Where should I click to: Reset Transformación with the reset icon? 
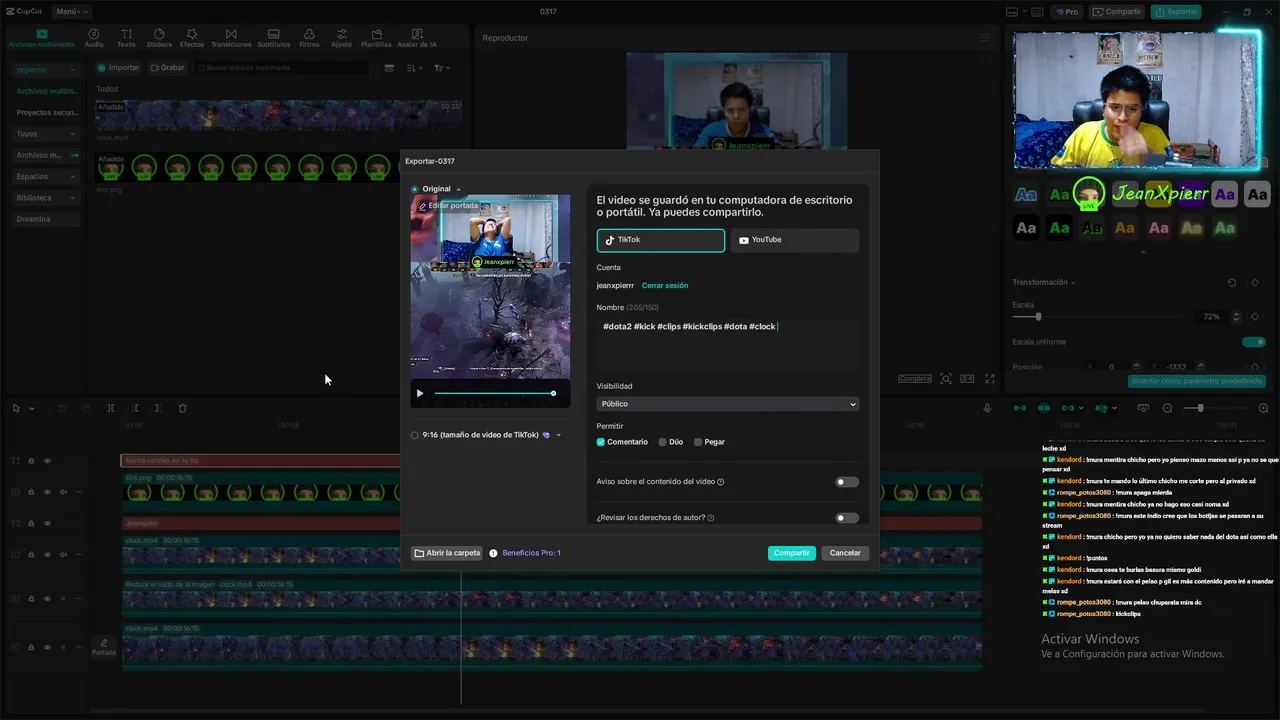pos(1232,283)
